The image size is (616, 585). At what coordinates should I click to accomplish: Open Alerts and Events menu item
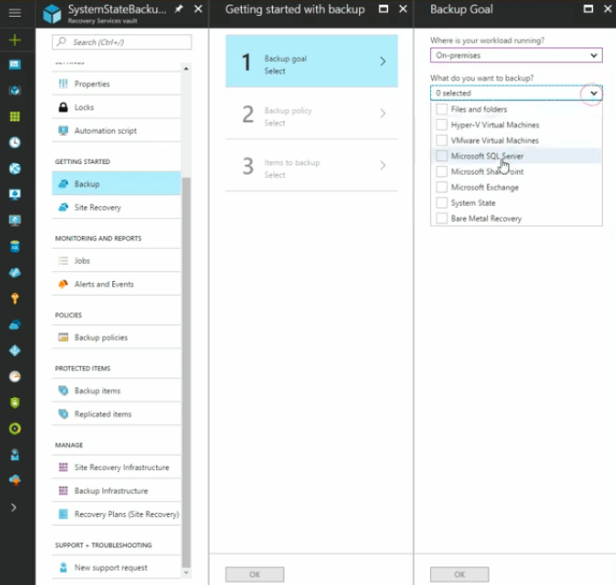coord(116,284)
